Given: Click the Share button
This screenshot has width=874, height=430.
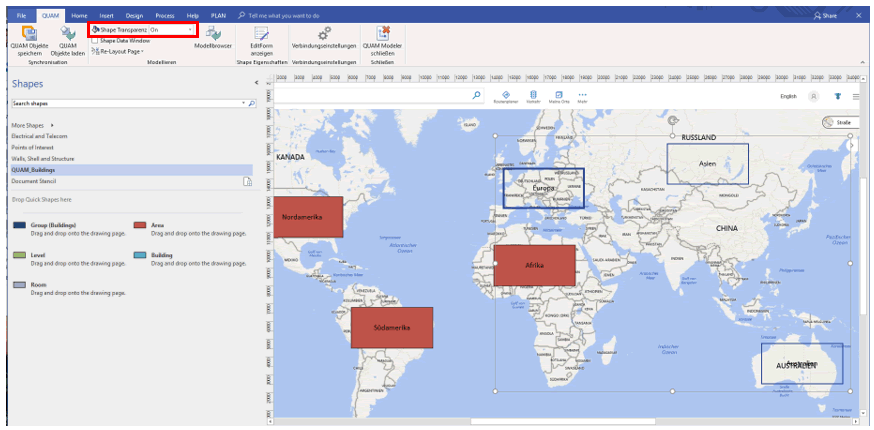Looking at the screenshot, I should coord(825,16).
